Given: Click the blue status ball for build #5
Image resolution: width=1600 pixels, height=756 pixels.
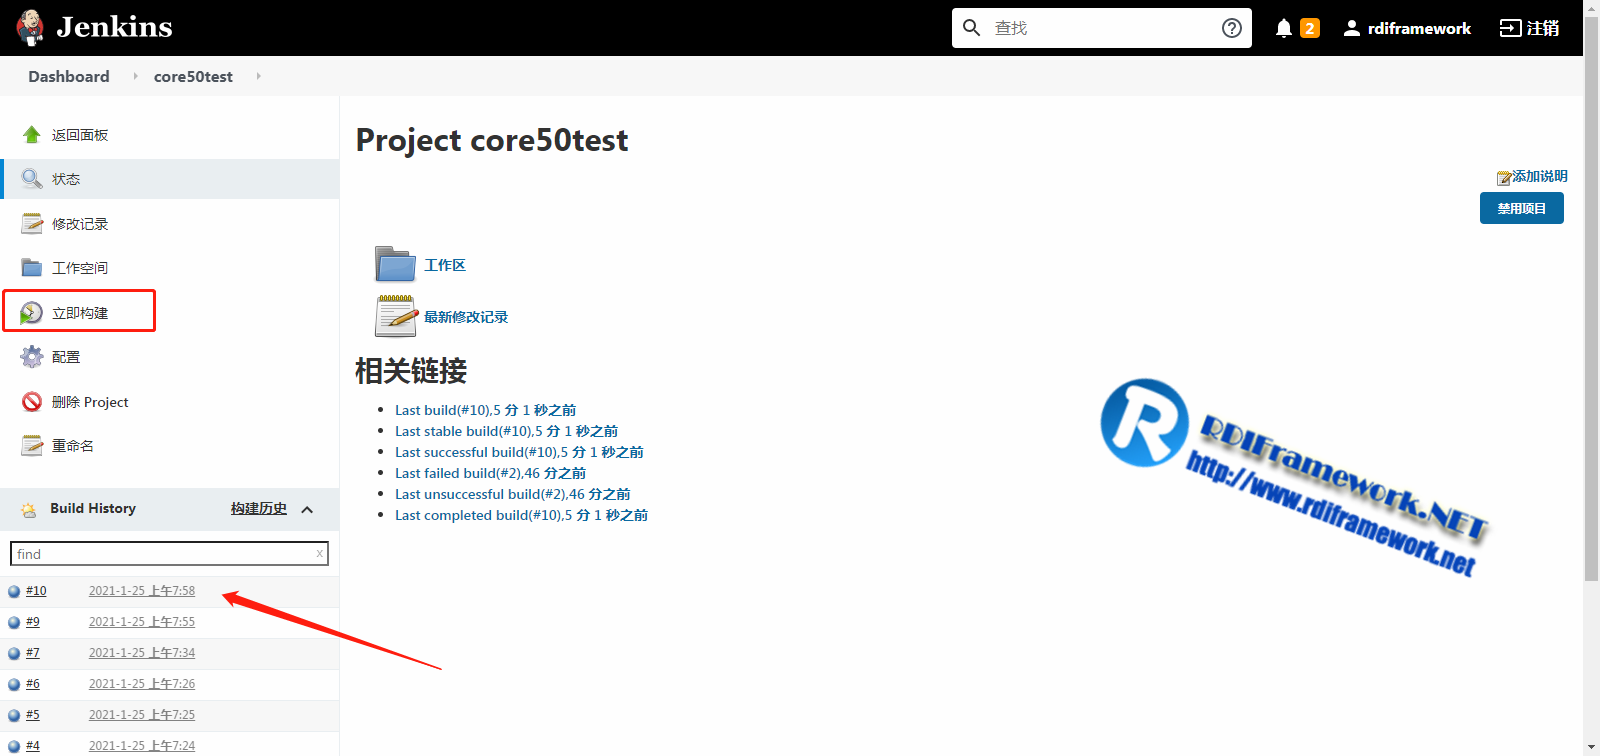Looking at the screenshot, I should coord(14,716).
